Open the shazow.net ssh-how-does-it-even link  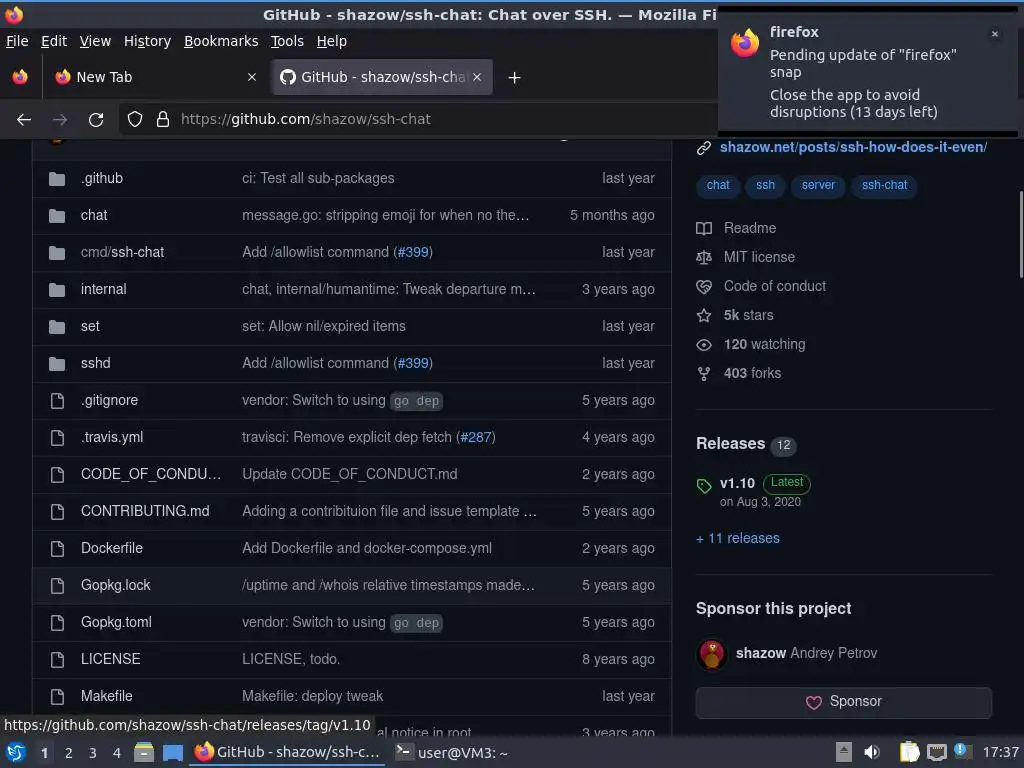click(x=853, y=148)
